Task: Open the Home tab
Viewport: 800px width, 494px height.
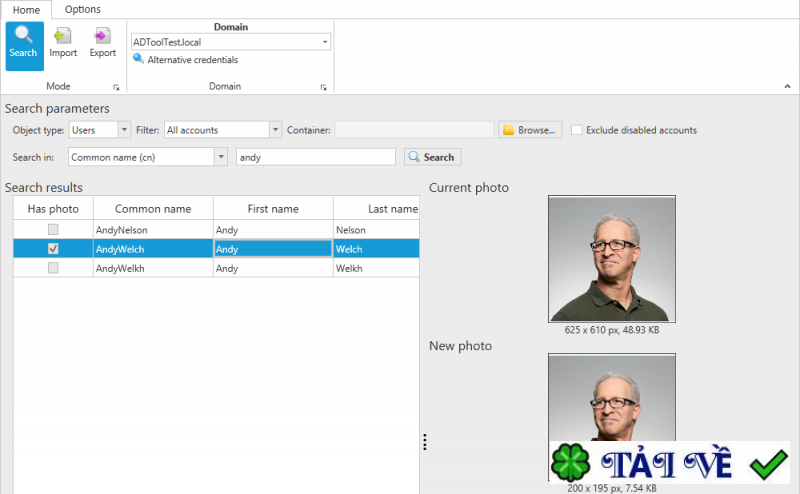Action: click(x=27, y=10)
